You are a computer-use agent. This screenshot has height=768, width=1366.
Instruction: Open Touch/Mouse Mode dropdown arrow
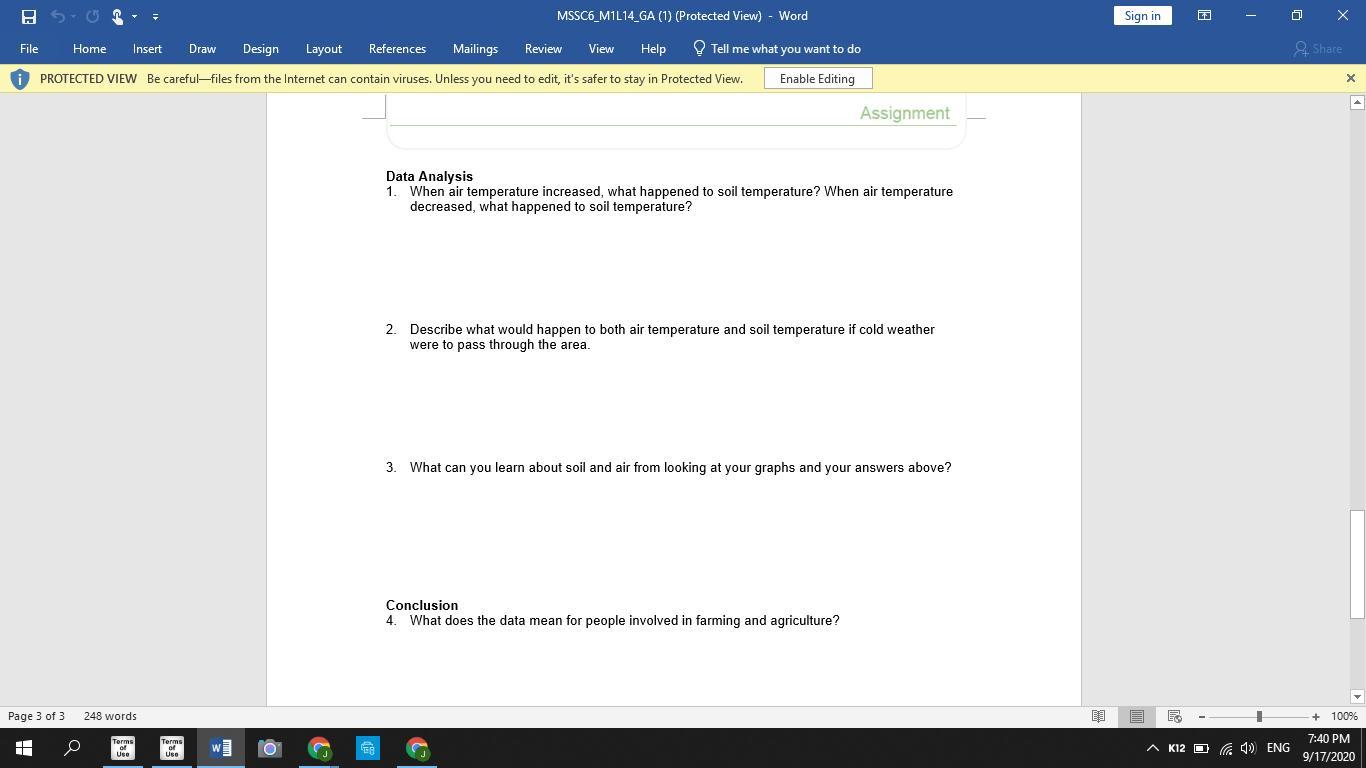134,16
